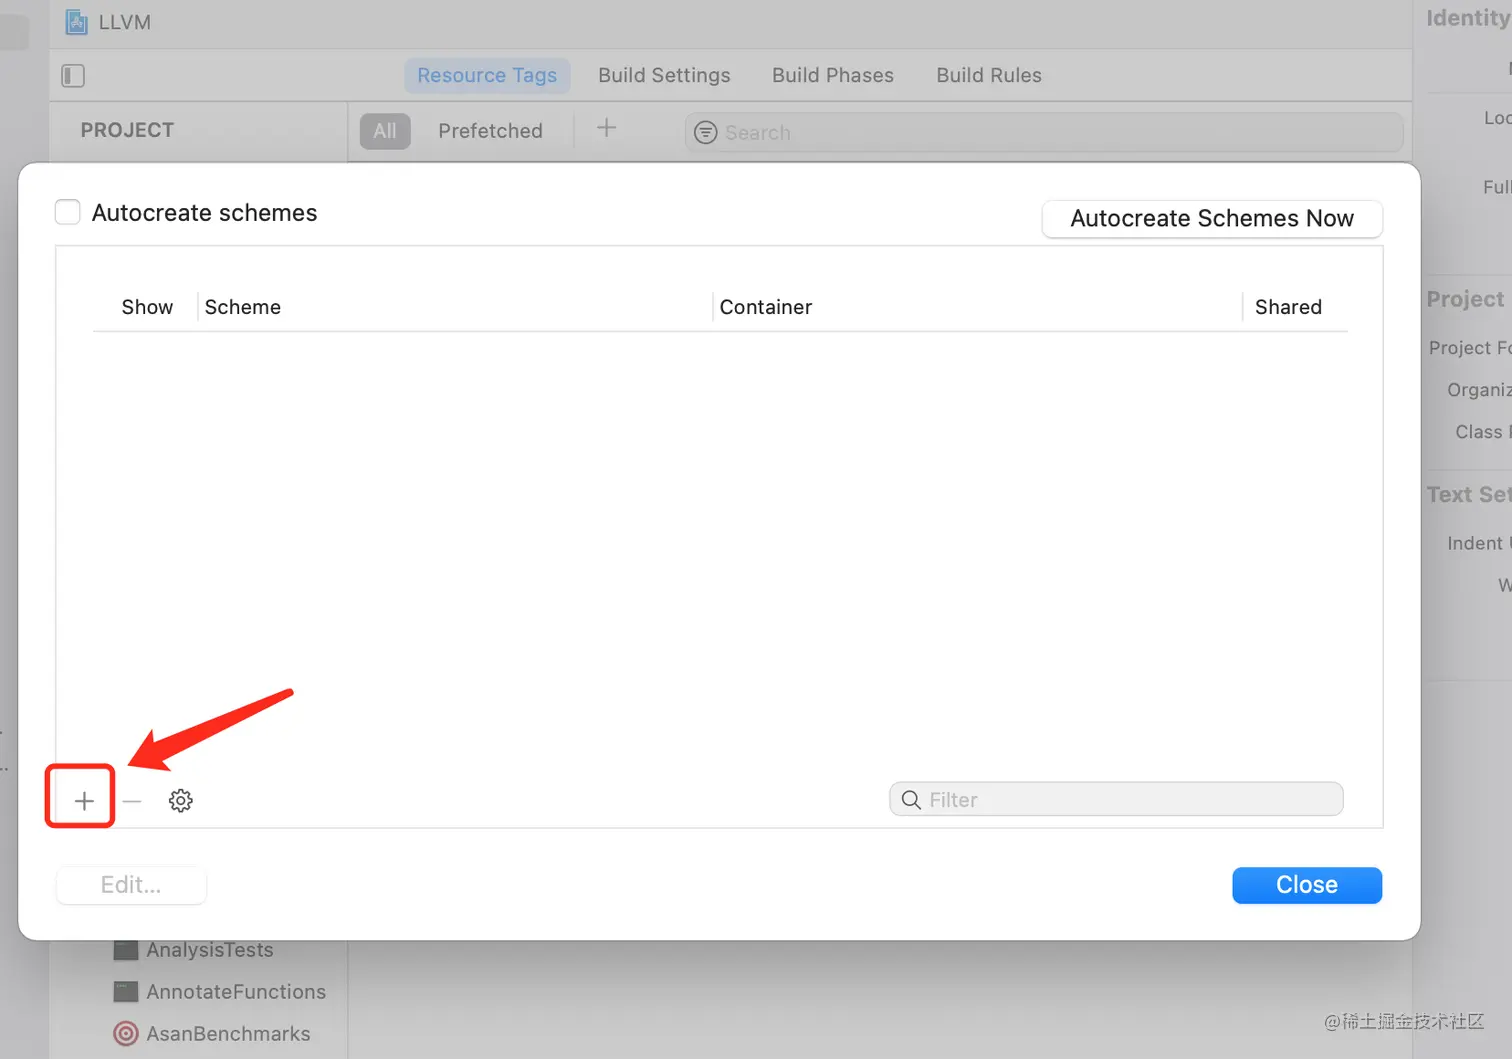Select the All resource tags filter
The image size is (1512, 1059).
[x=385, y=131]
